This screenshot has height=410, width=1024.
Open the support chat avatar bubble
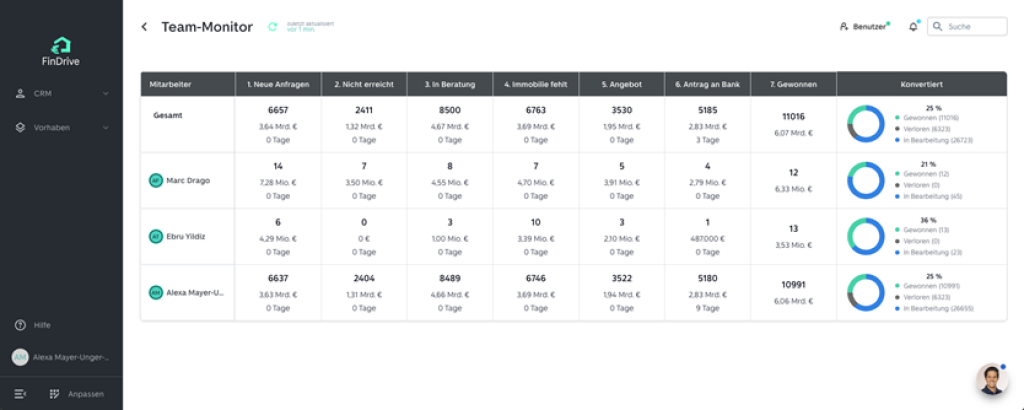click(x=991, y=379)
